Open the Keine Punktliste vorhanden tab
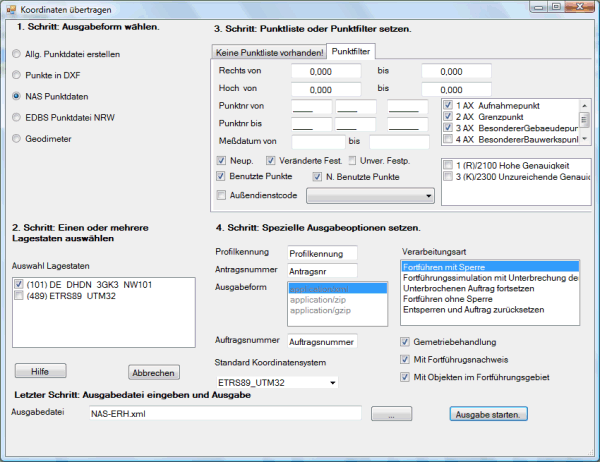 (x=269, y=52)
